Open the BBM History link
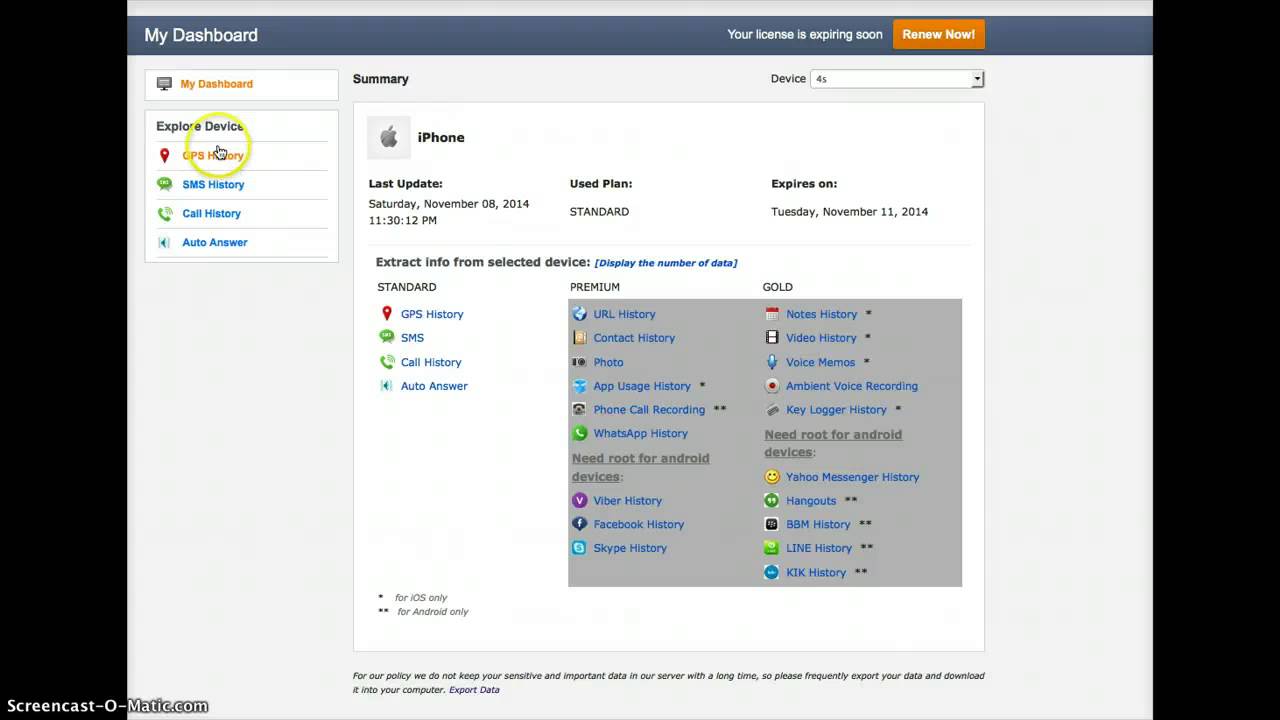1280x720 pixels. pos(818,524)
